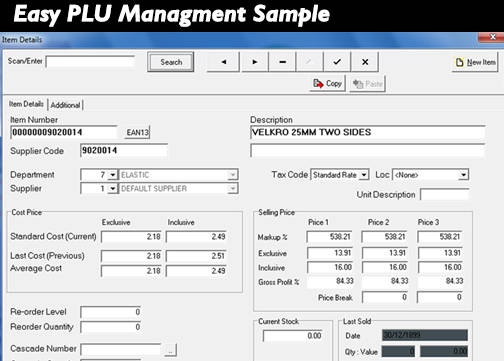This screenshot has height=361, width=504.
Task: Click Current Stock value field
Action: pos(293,336)
